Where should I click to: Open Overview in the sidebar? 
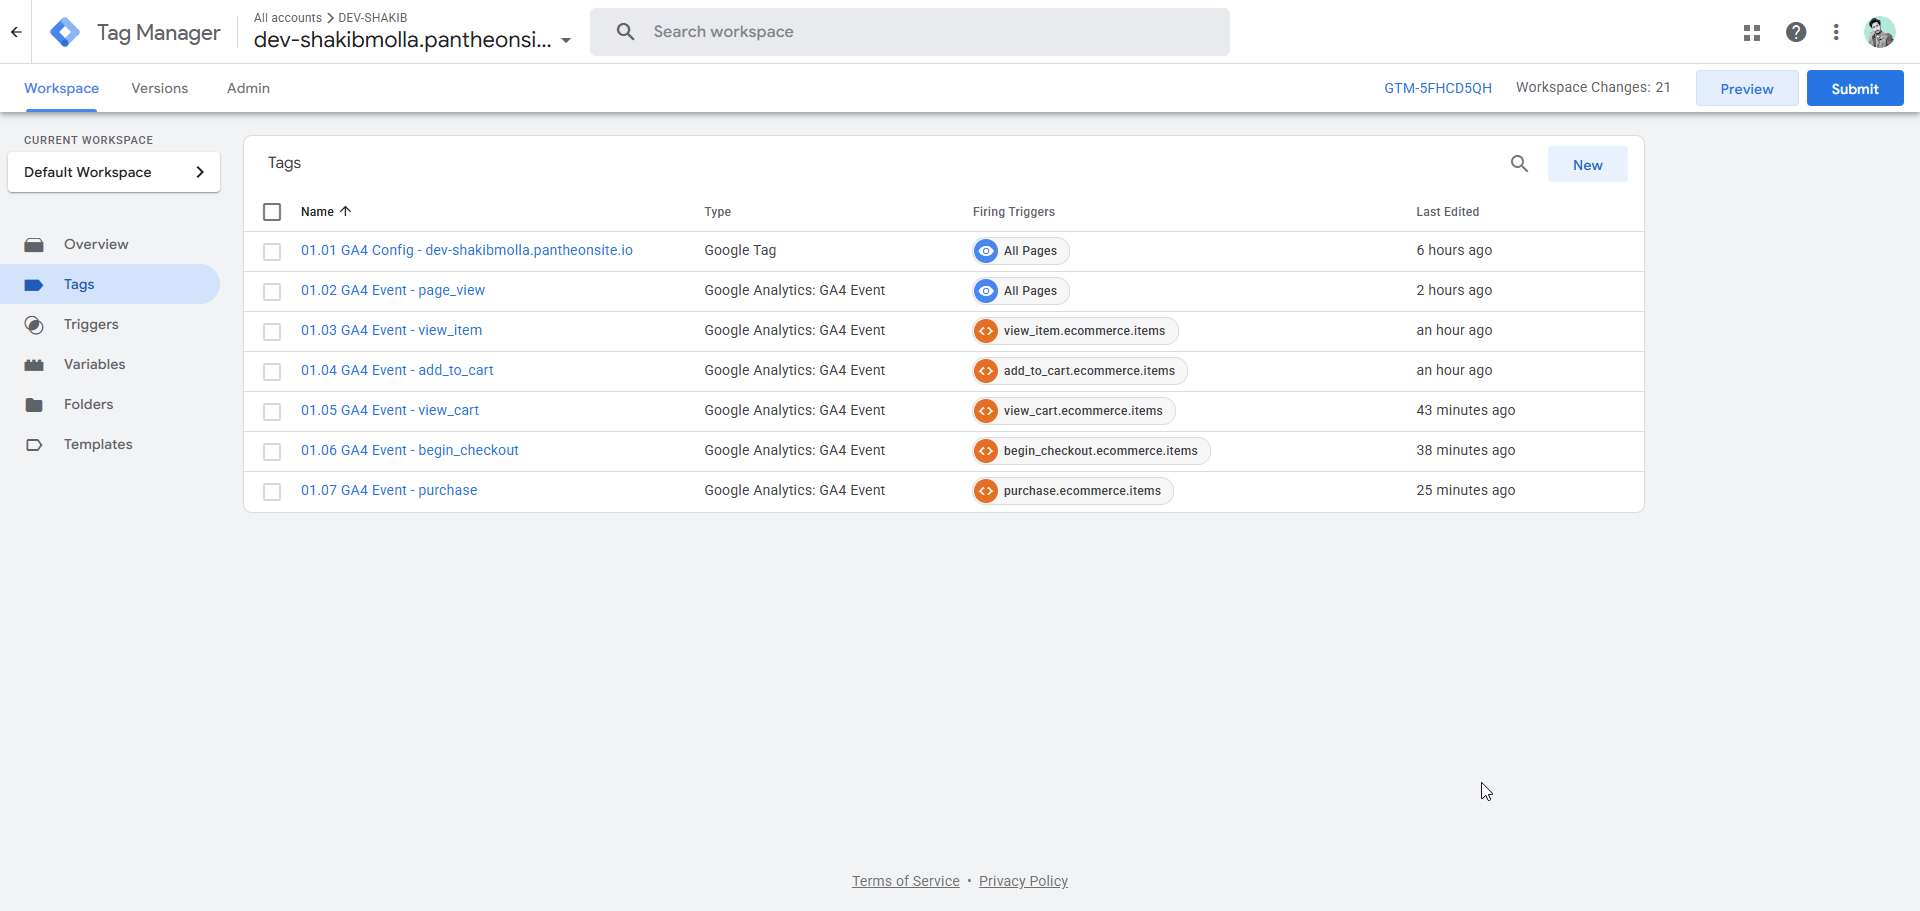(96, 245)
